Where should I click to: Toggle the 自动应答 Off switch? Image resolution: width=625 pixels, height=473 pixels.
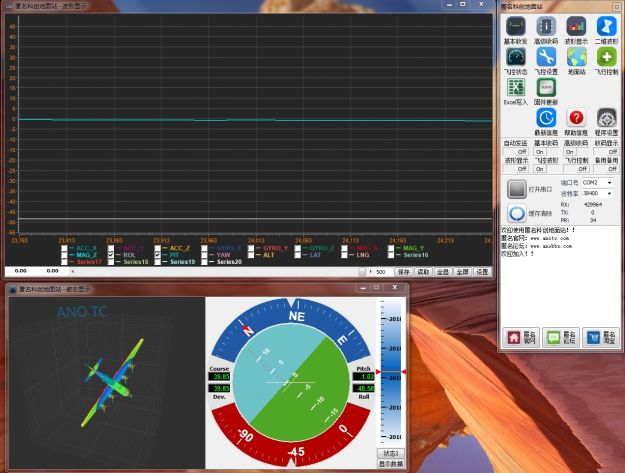[515, 152]
